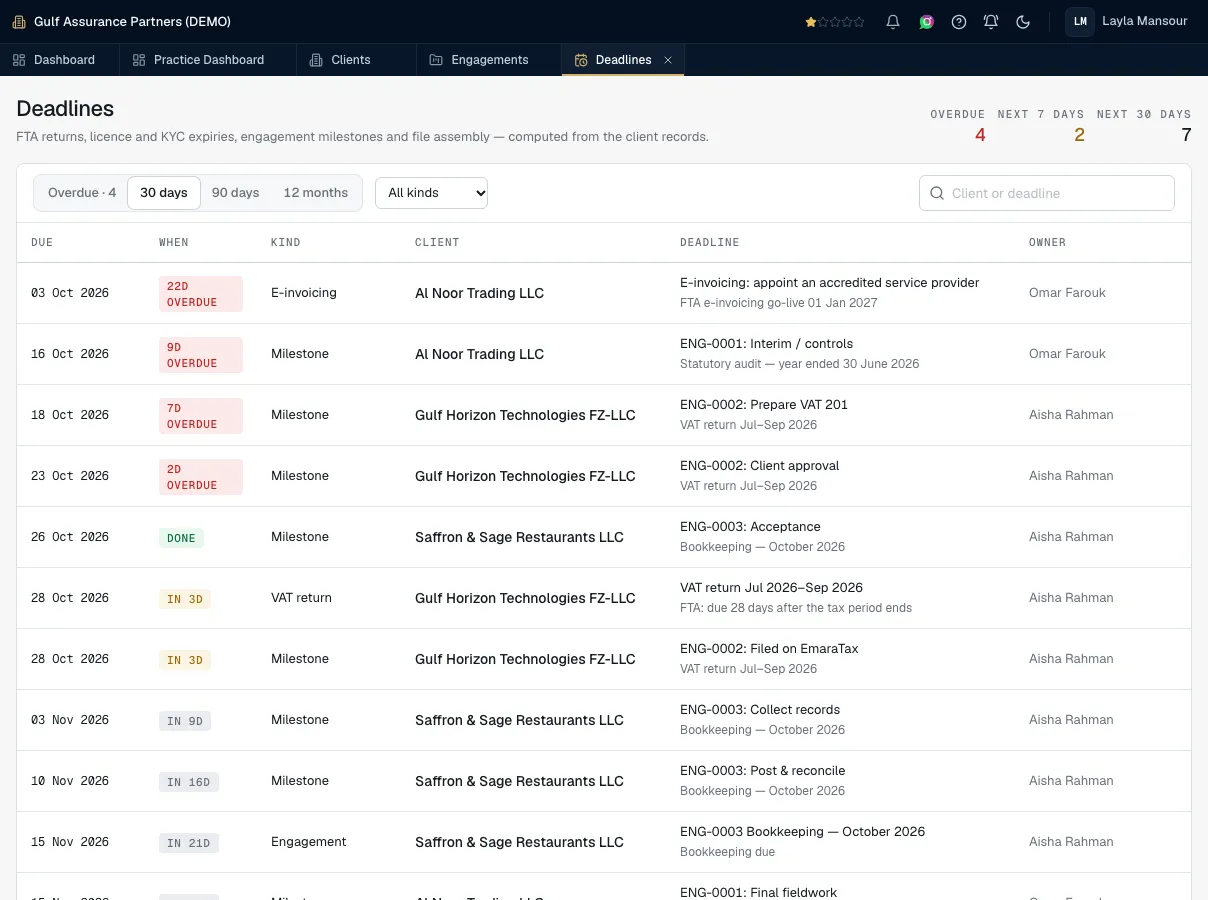Select the 30 days range filter

164,193
